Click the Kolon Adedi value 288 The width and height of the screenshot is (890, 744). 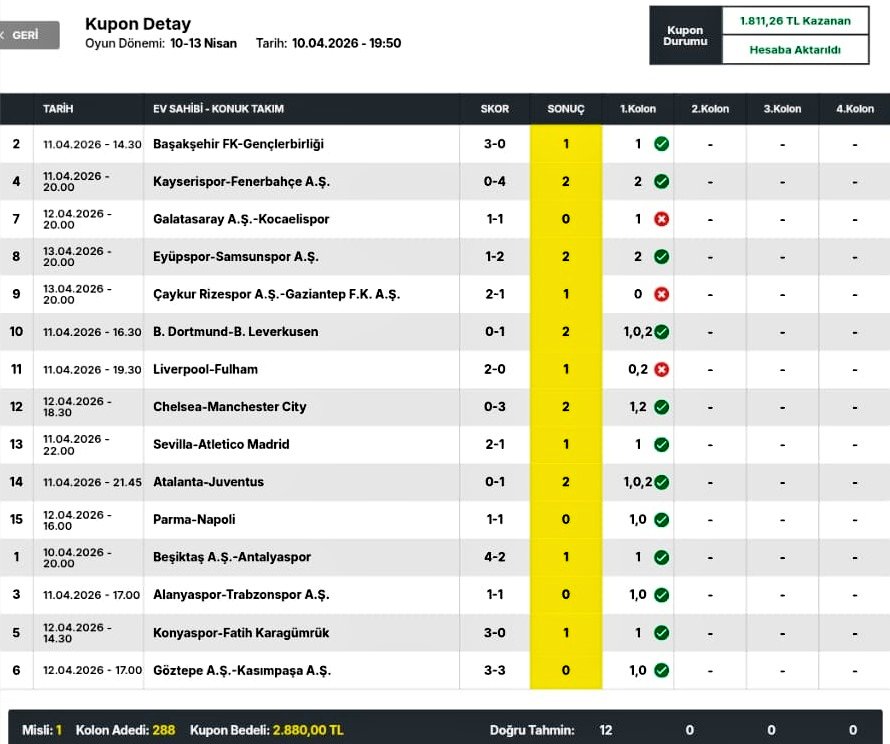click(x=163, y=730)
